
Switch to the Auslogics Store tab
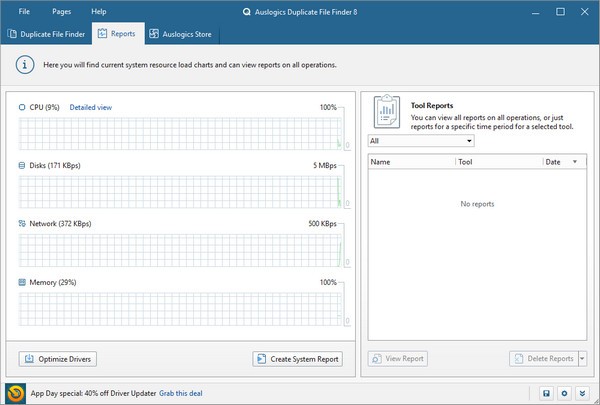pyautogui.click(x=180, y=34)
